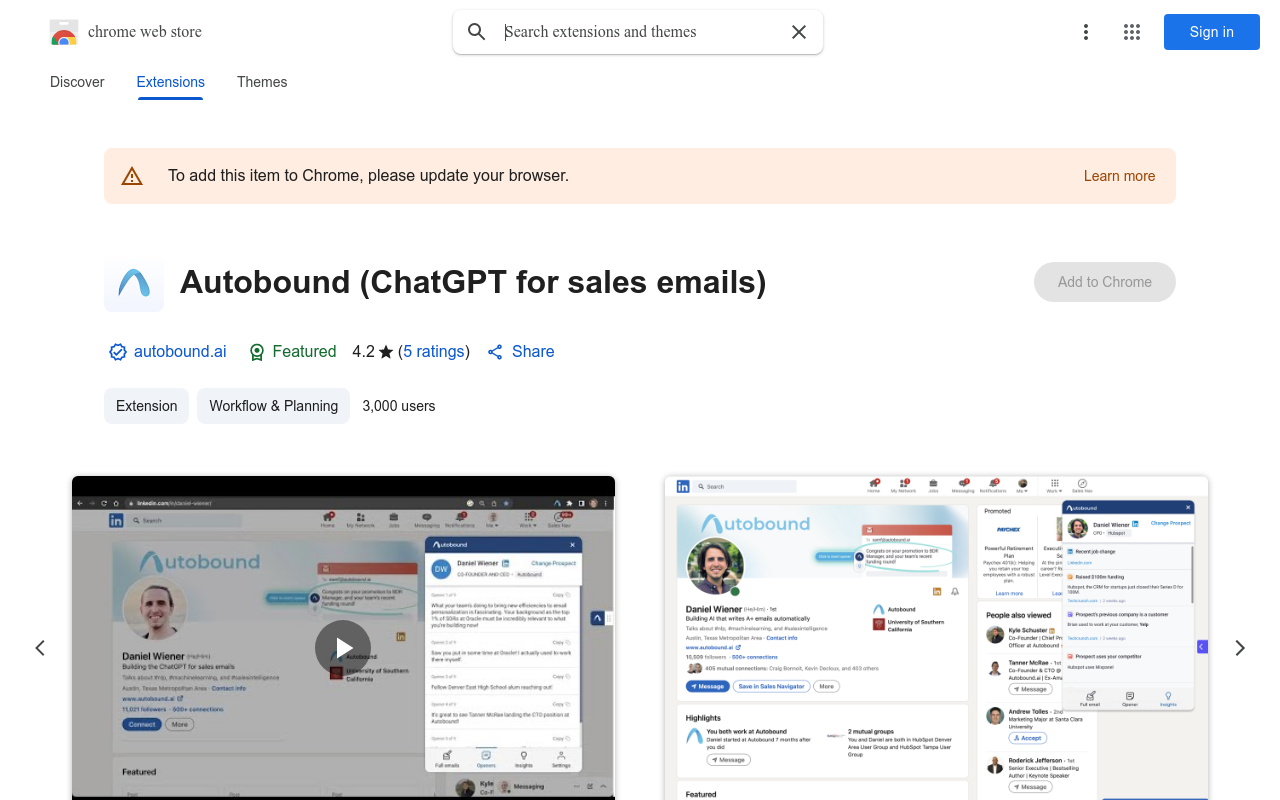The height and width of the screenshot is (800, 1280).
Task: Click the Featured badge icon
Action: [x=257, y=352]
